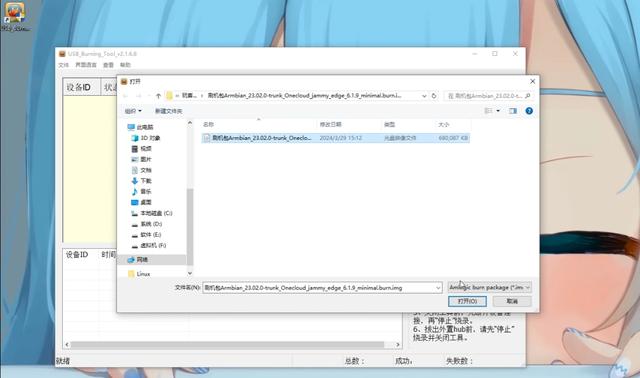Click the 取消 button in the dialog
The width and height of the screenshot is (640, 378).
[512, 301]
